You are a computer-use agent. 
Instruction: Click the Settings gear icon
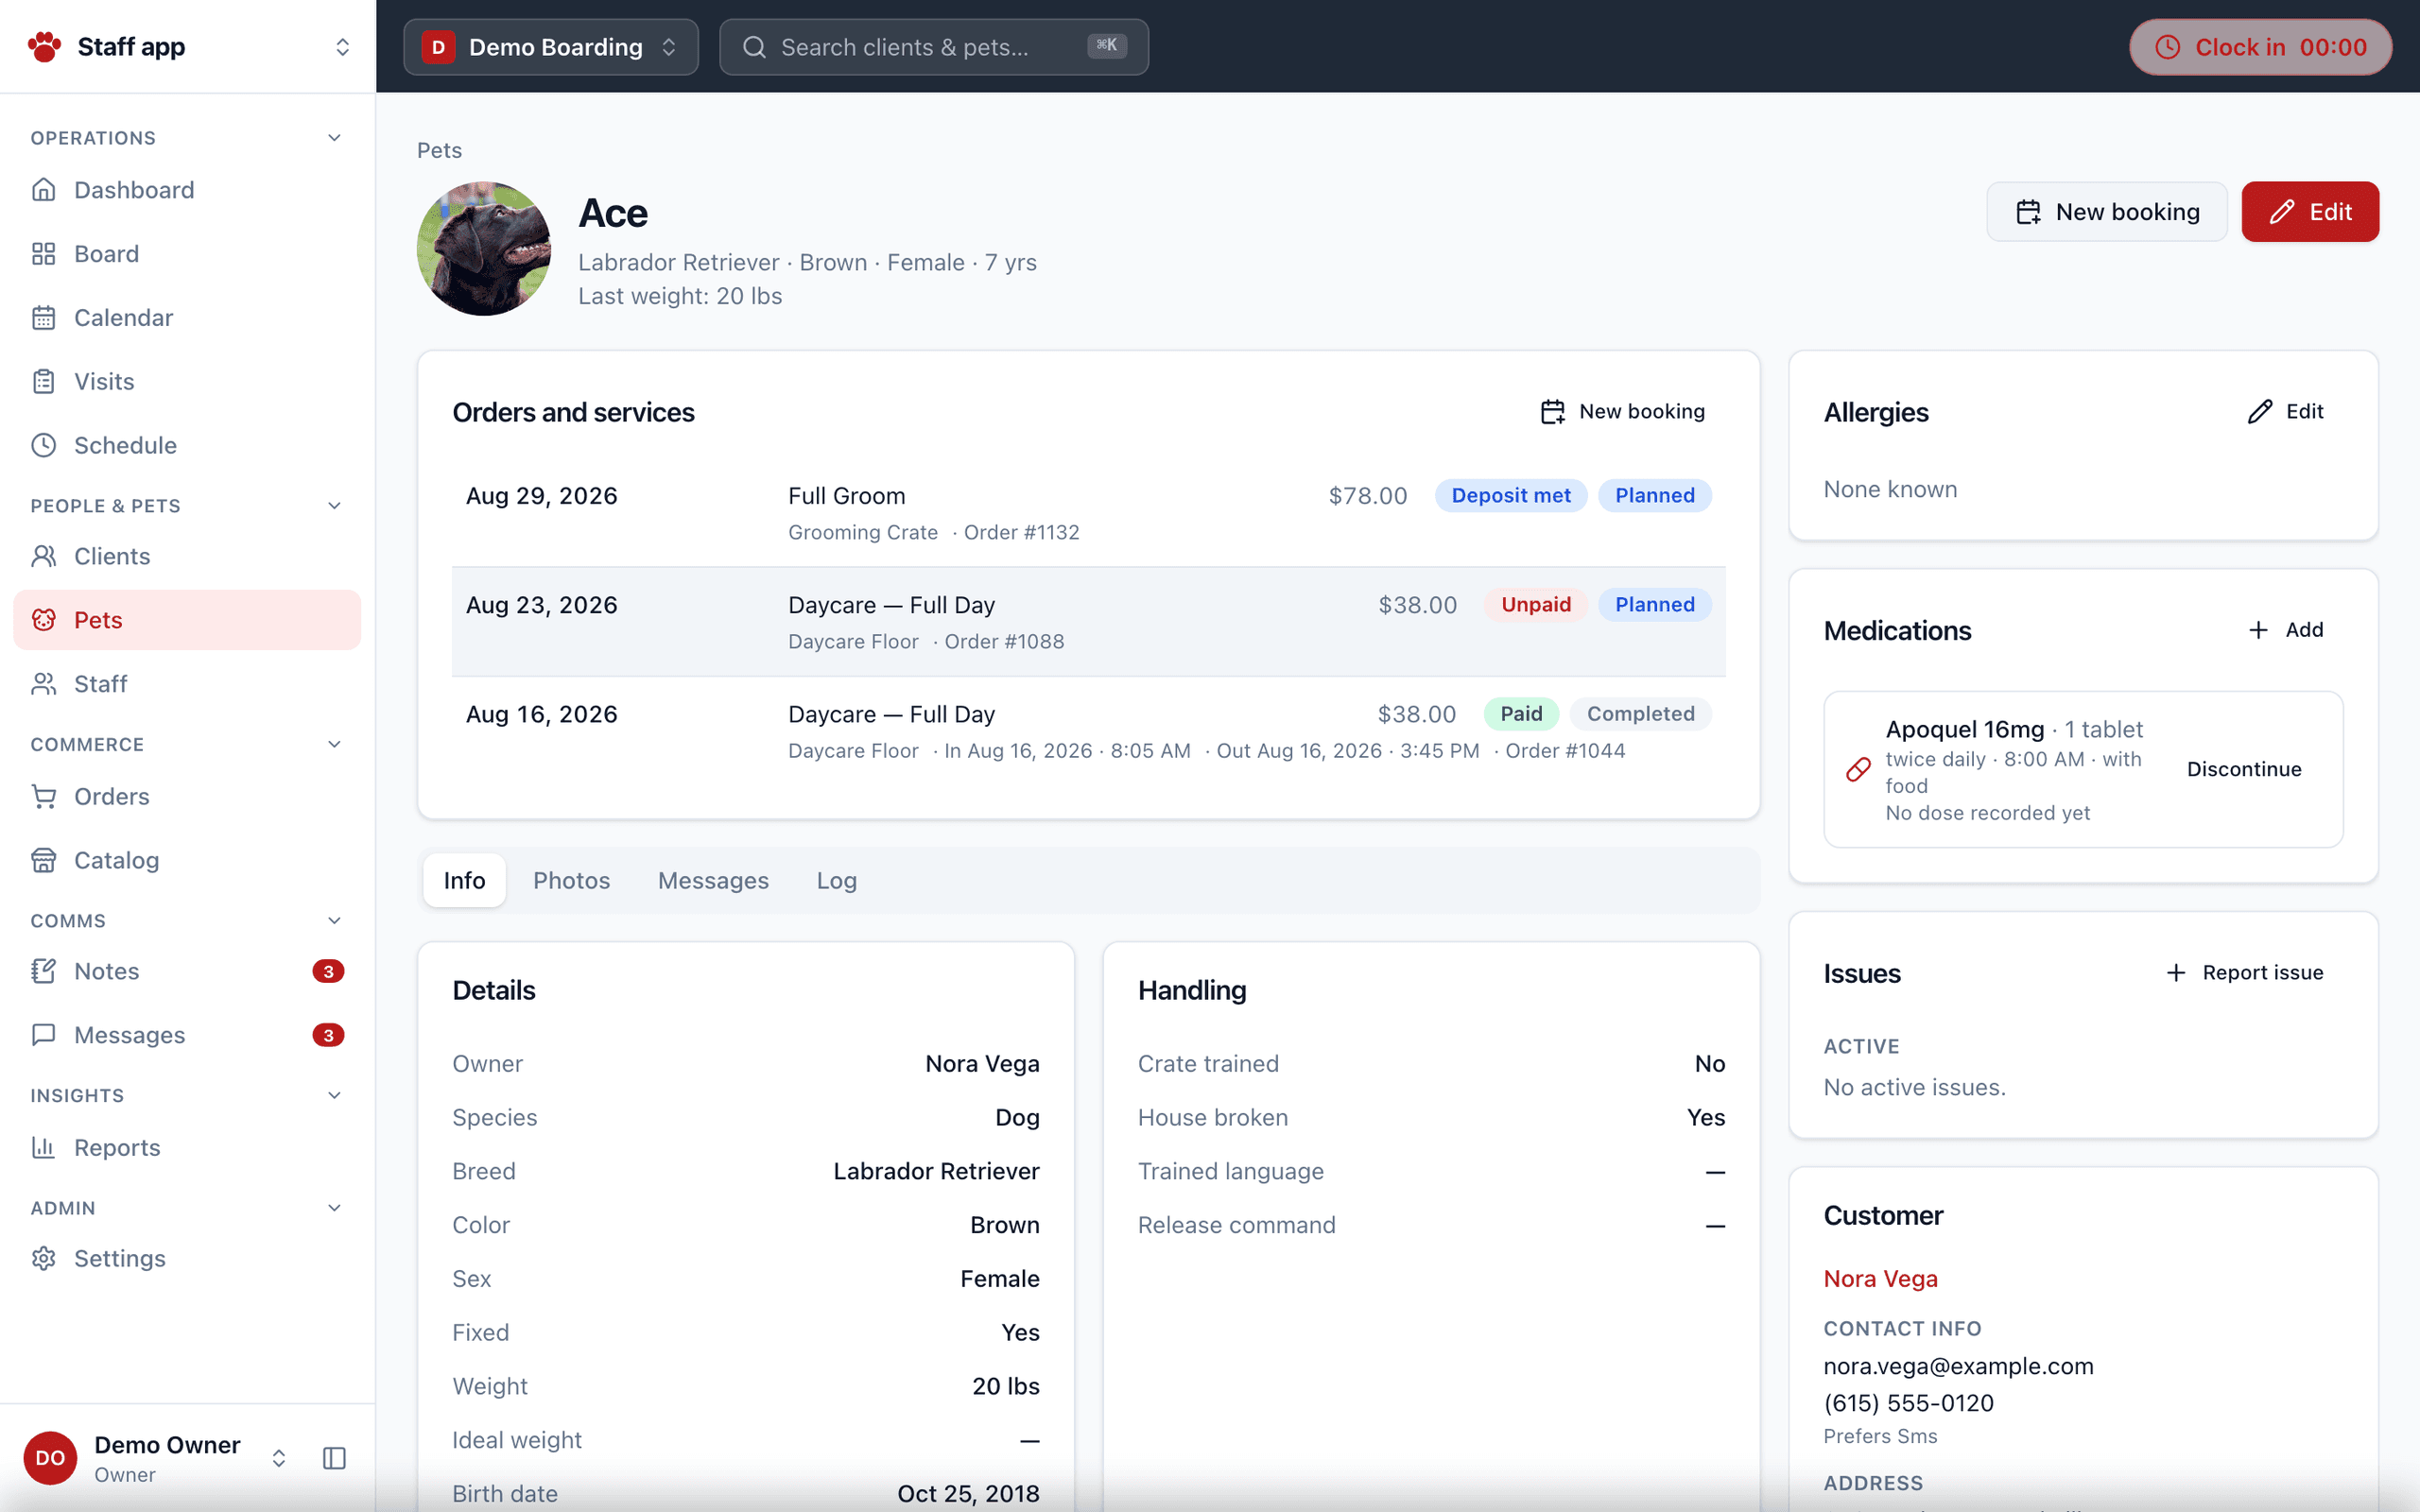pos(44,1258)
